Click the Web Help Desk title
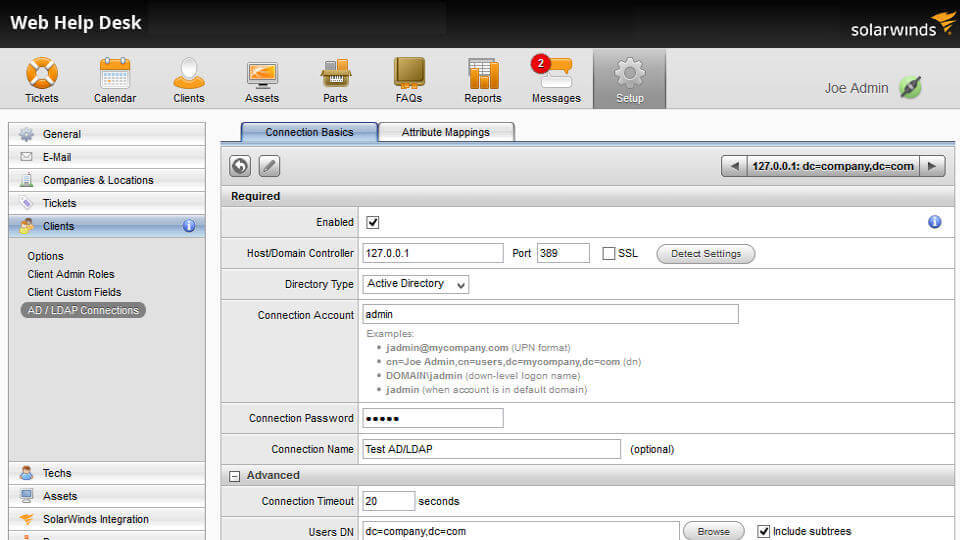The width and height of the screenshot is (960, 540). (76, 23)
